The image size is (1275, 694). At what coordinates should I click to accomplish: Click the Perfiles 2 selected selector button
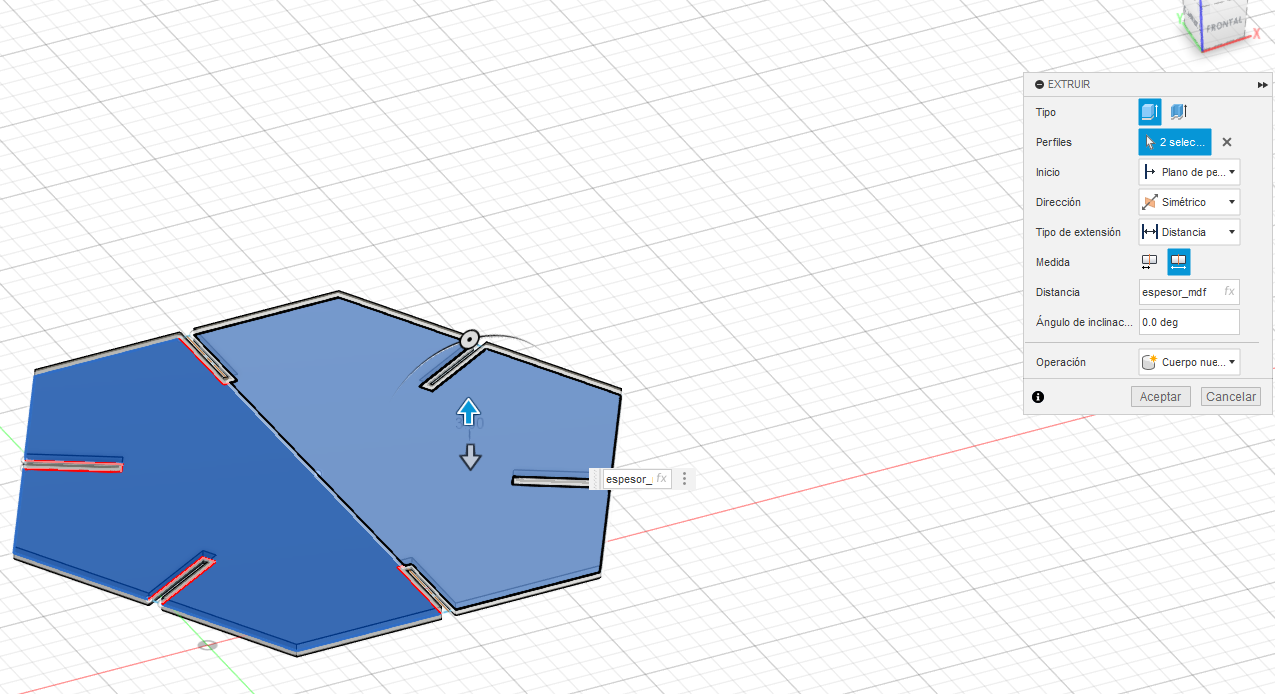[x=1175, y=142]
